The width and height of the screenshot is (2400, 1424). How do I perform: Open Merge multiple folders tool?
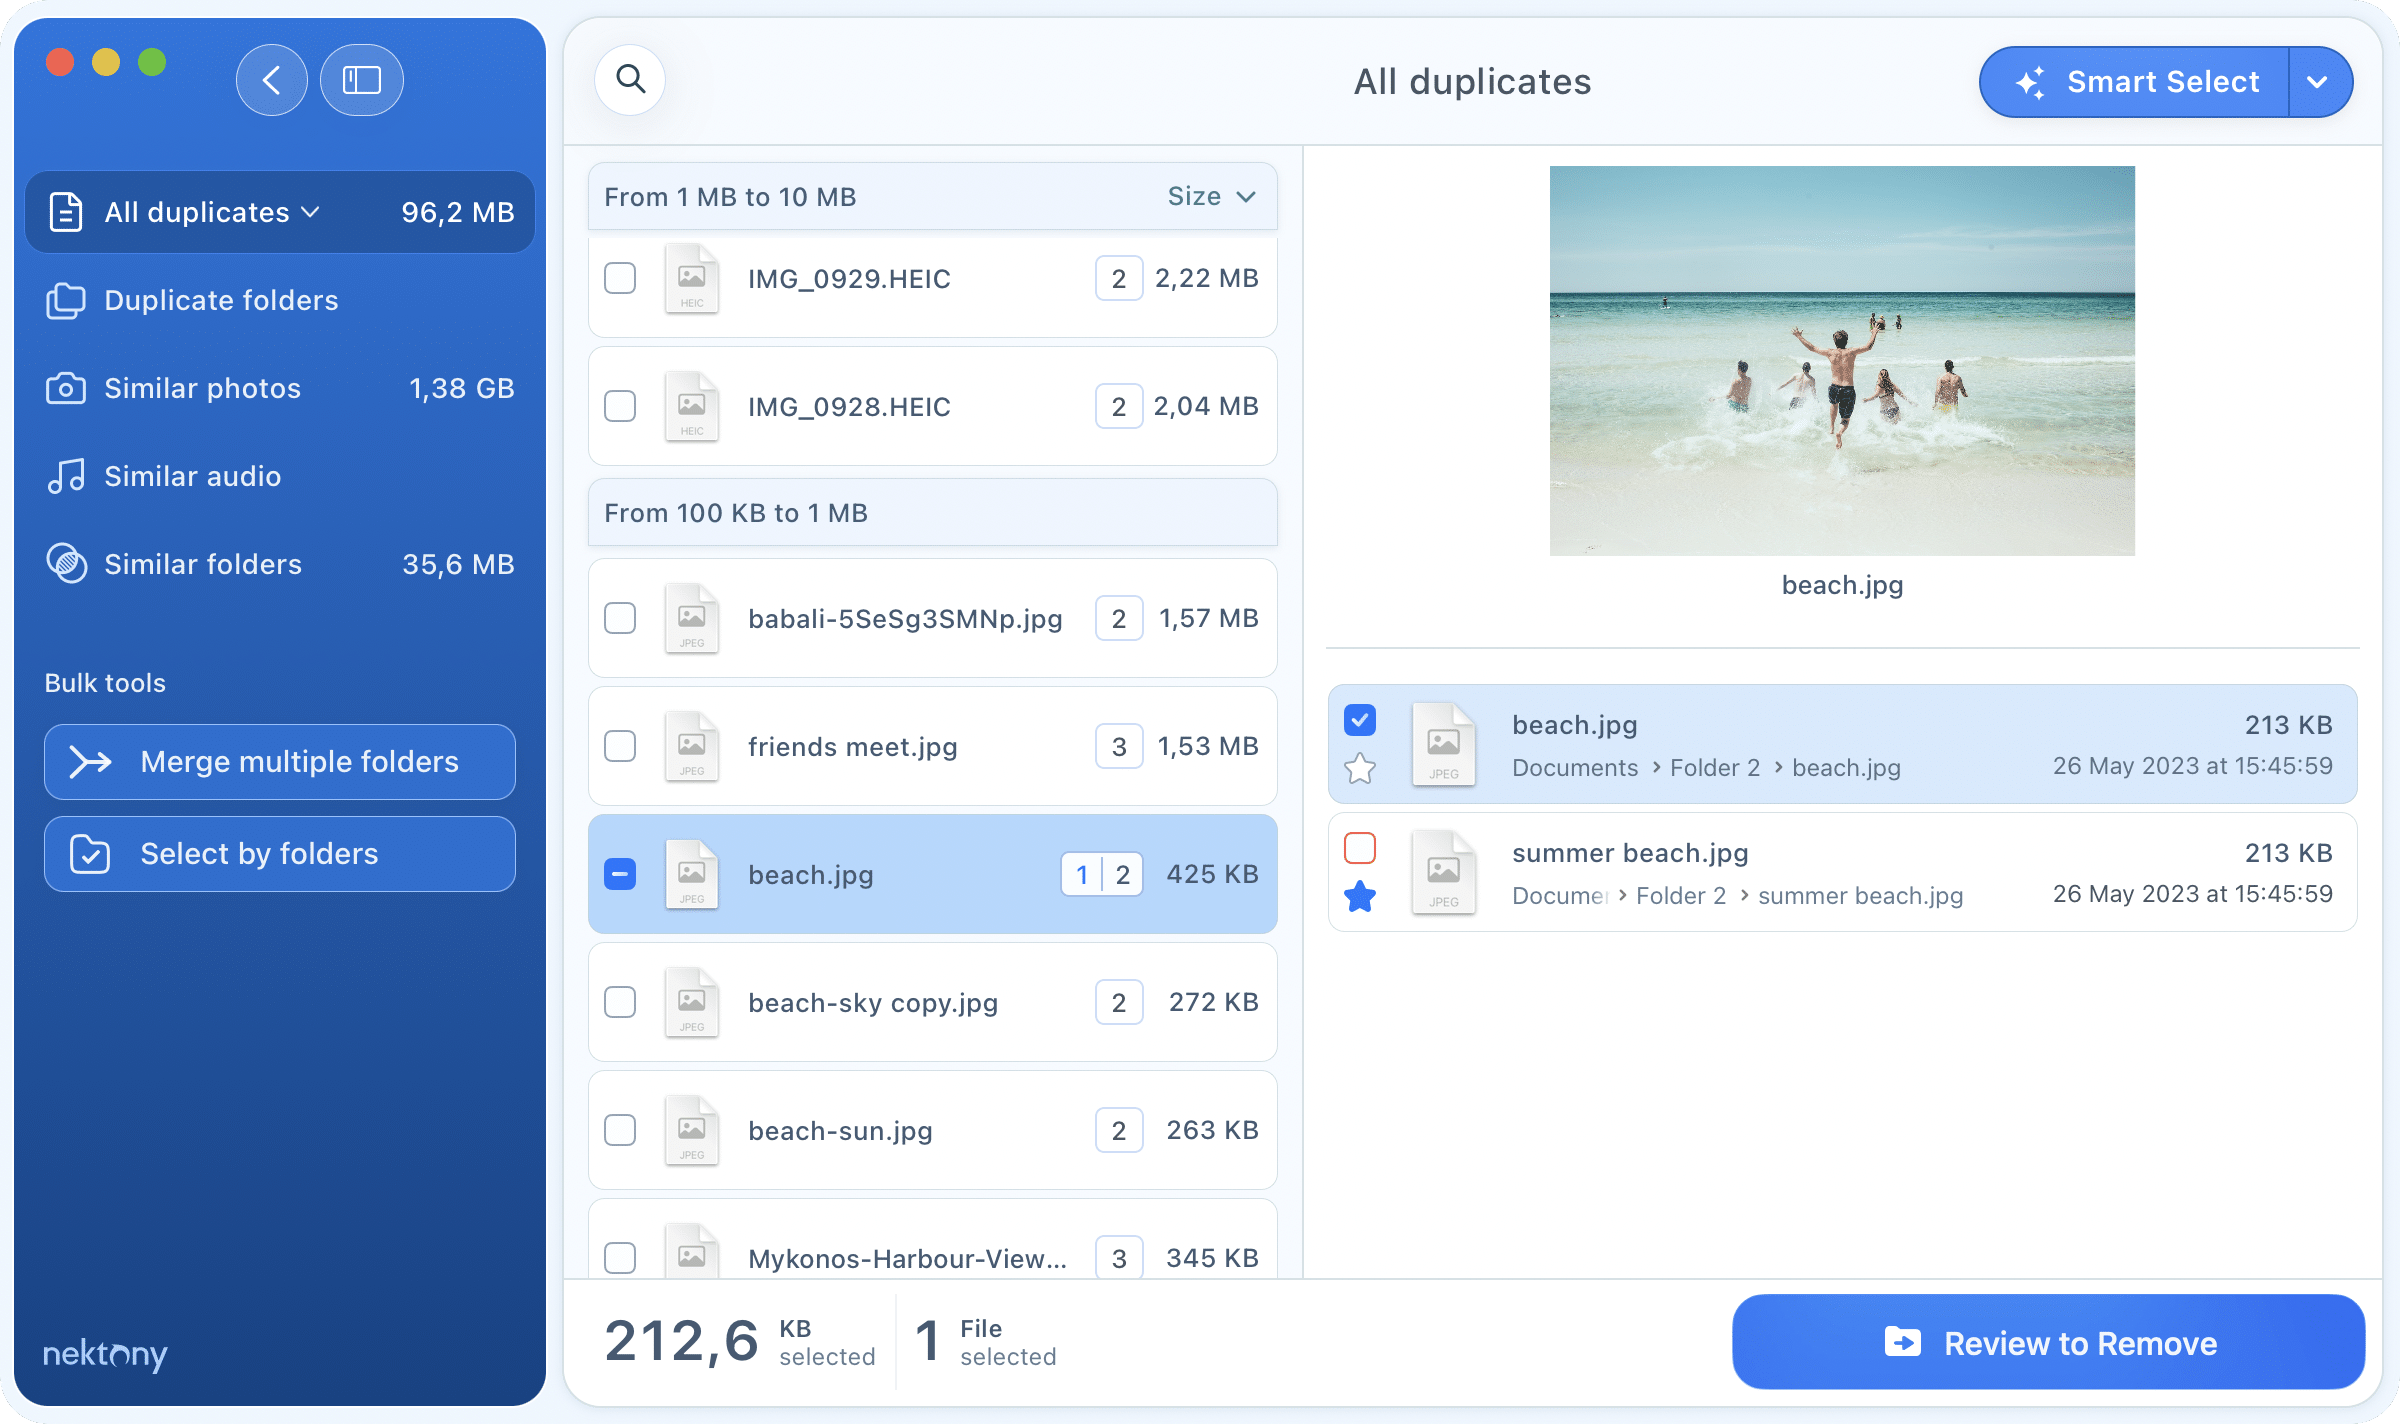point(280,761)
